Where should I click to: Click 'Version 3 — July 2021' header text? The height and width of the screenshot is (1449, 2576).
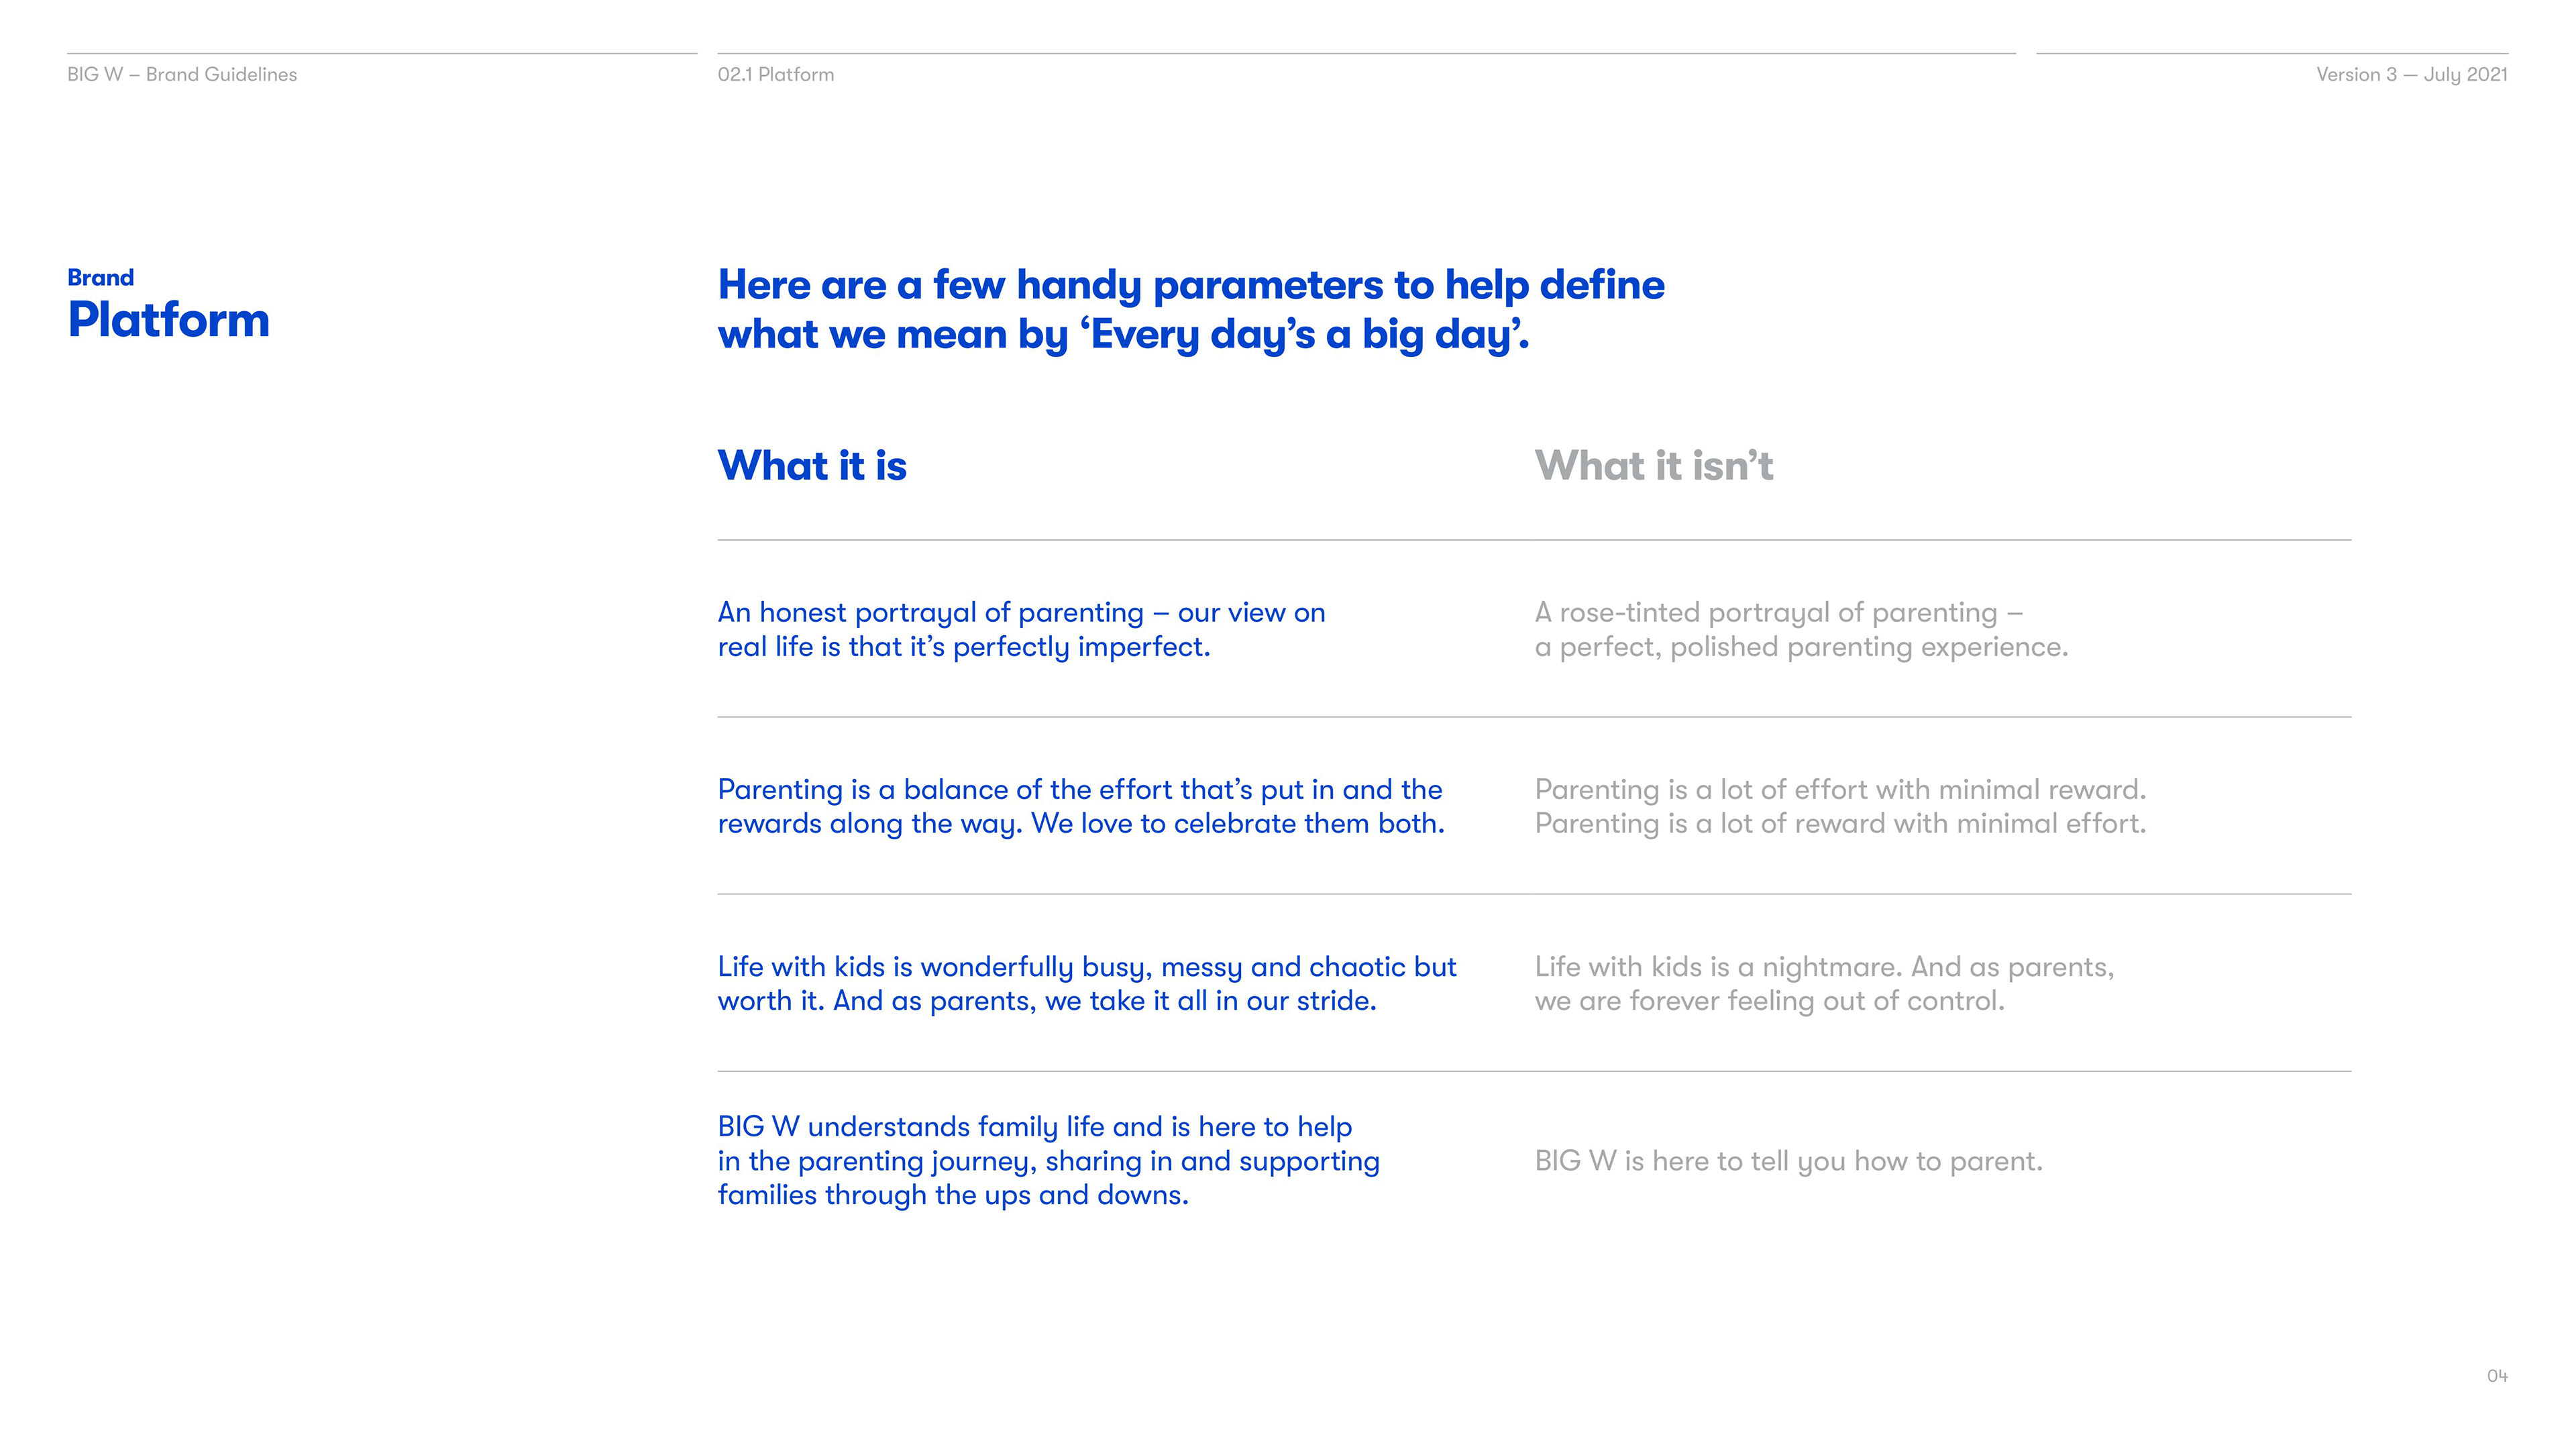(2411, 75)
